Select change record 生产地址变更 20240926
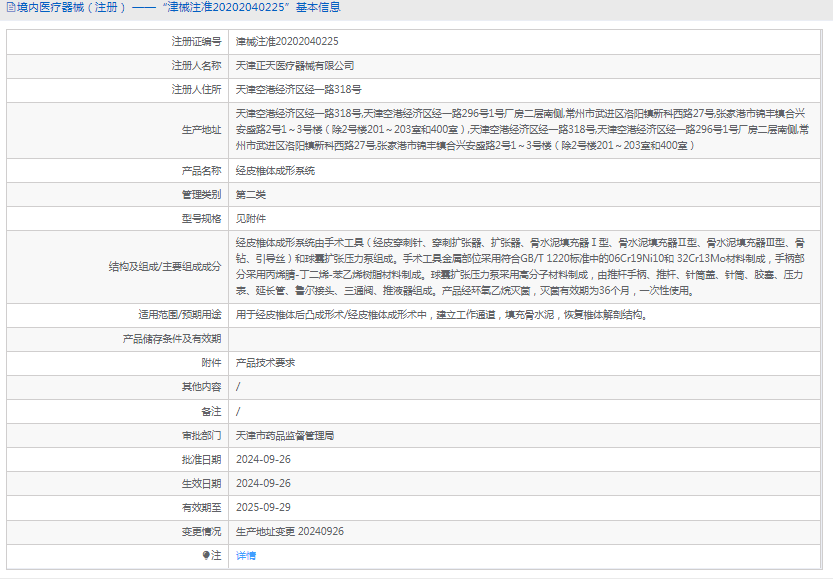Image resolution: width=833 pixels, height=579 pixels. point(290,532)
